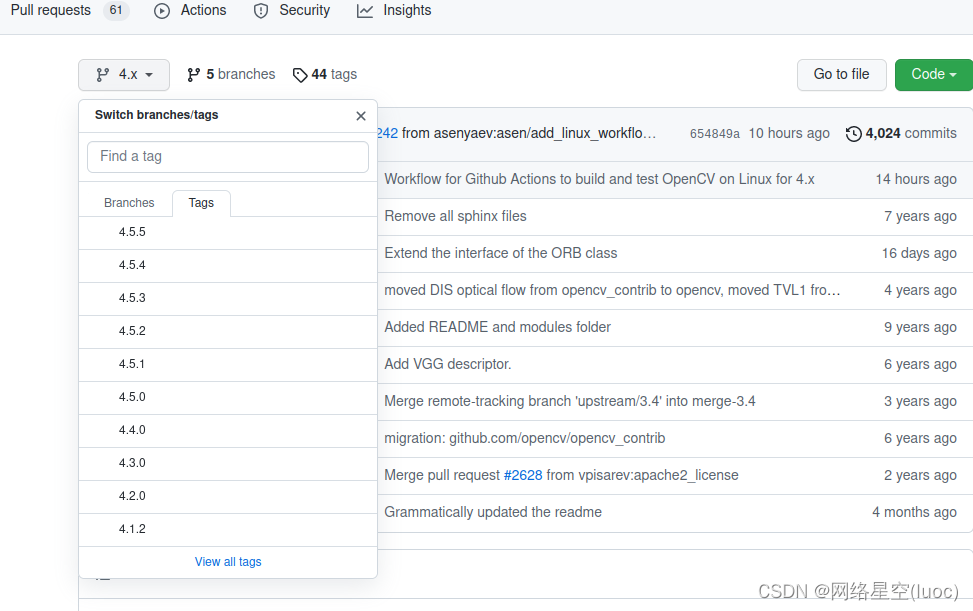Open the Pull requests tab

click(51, 11)
